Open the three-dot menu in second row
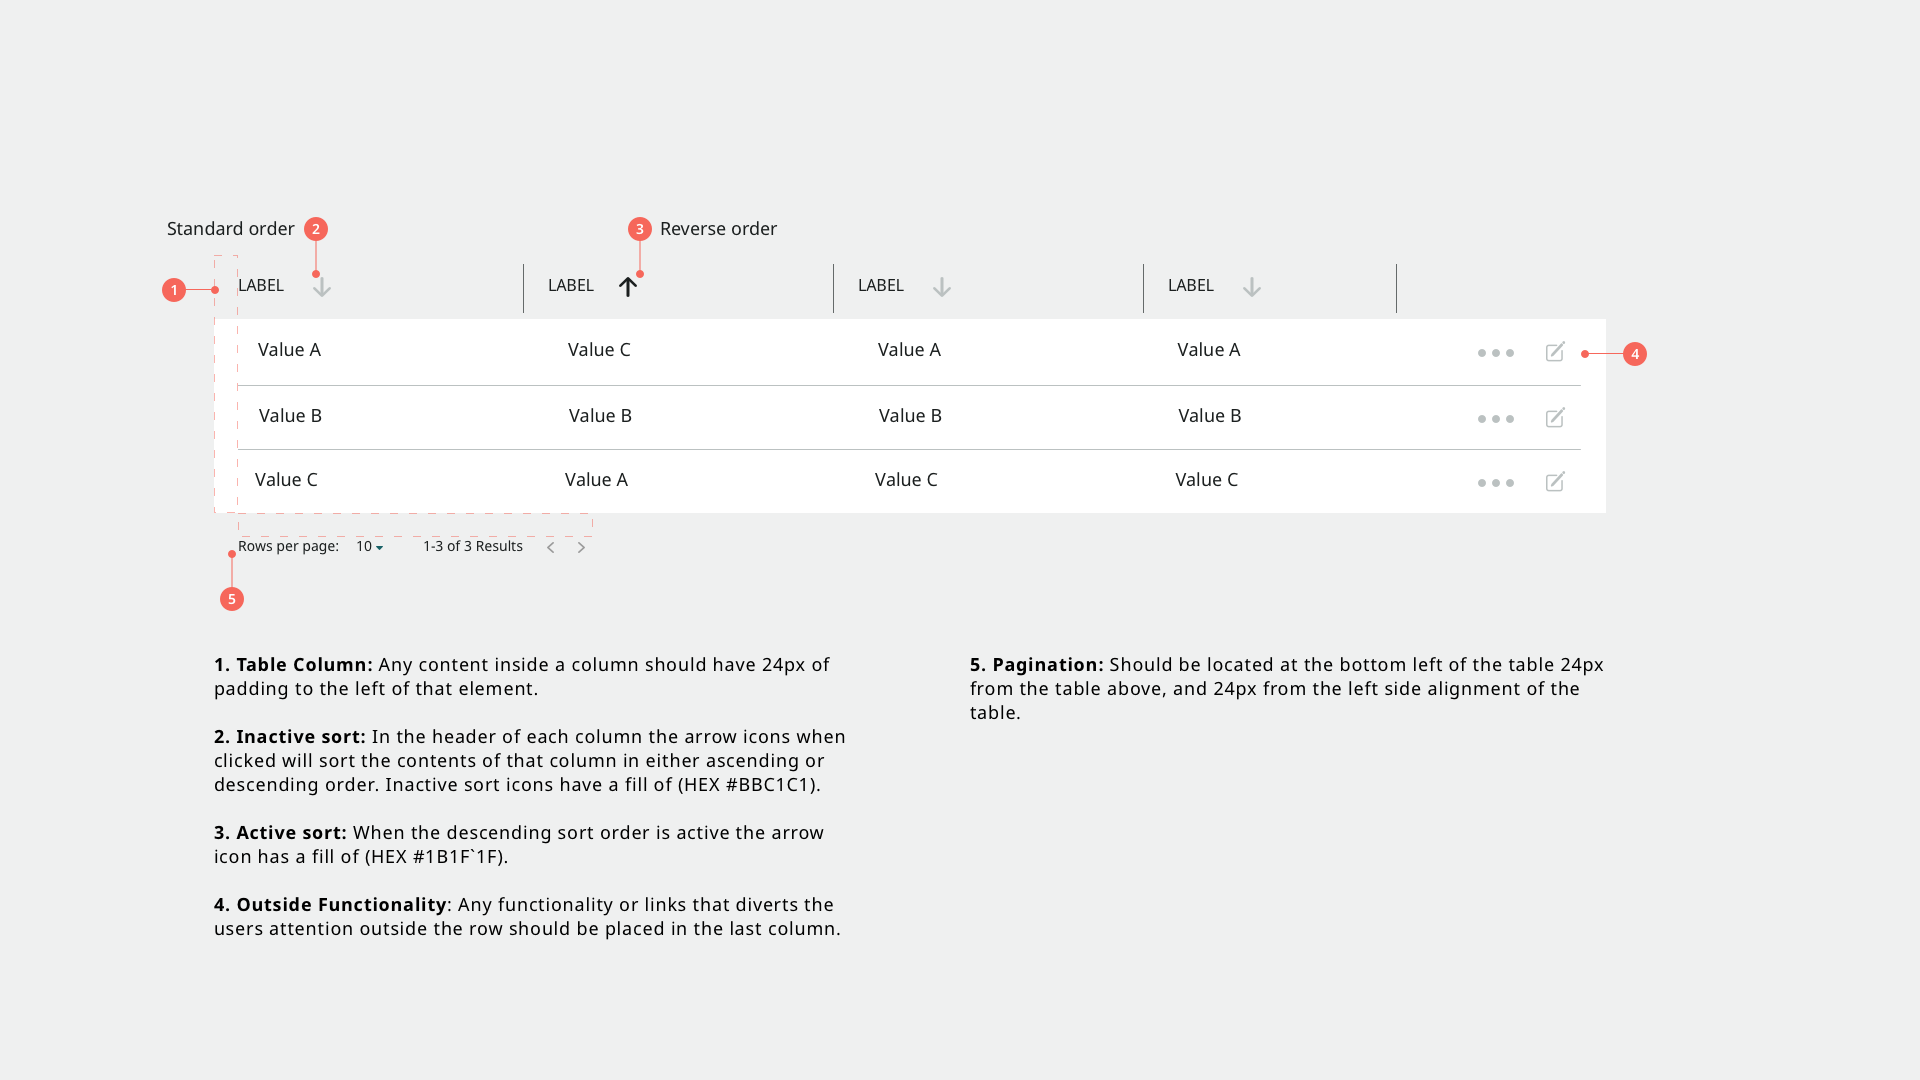The width and height of the screenshot is (1920, 1080). click(x=1495, y=419)
